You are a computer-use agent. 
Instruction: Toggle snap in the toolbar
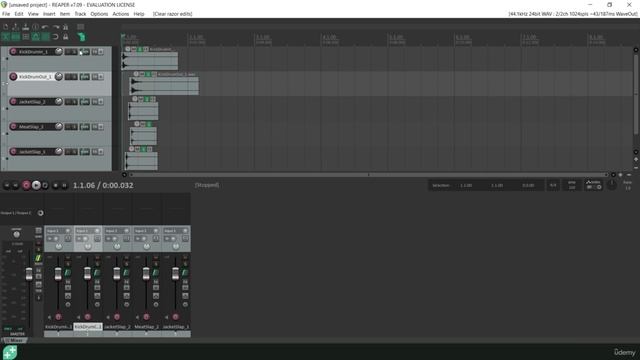pos(56,37)
